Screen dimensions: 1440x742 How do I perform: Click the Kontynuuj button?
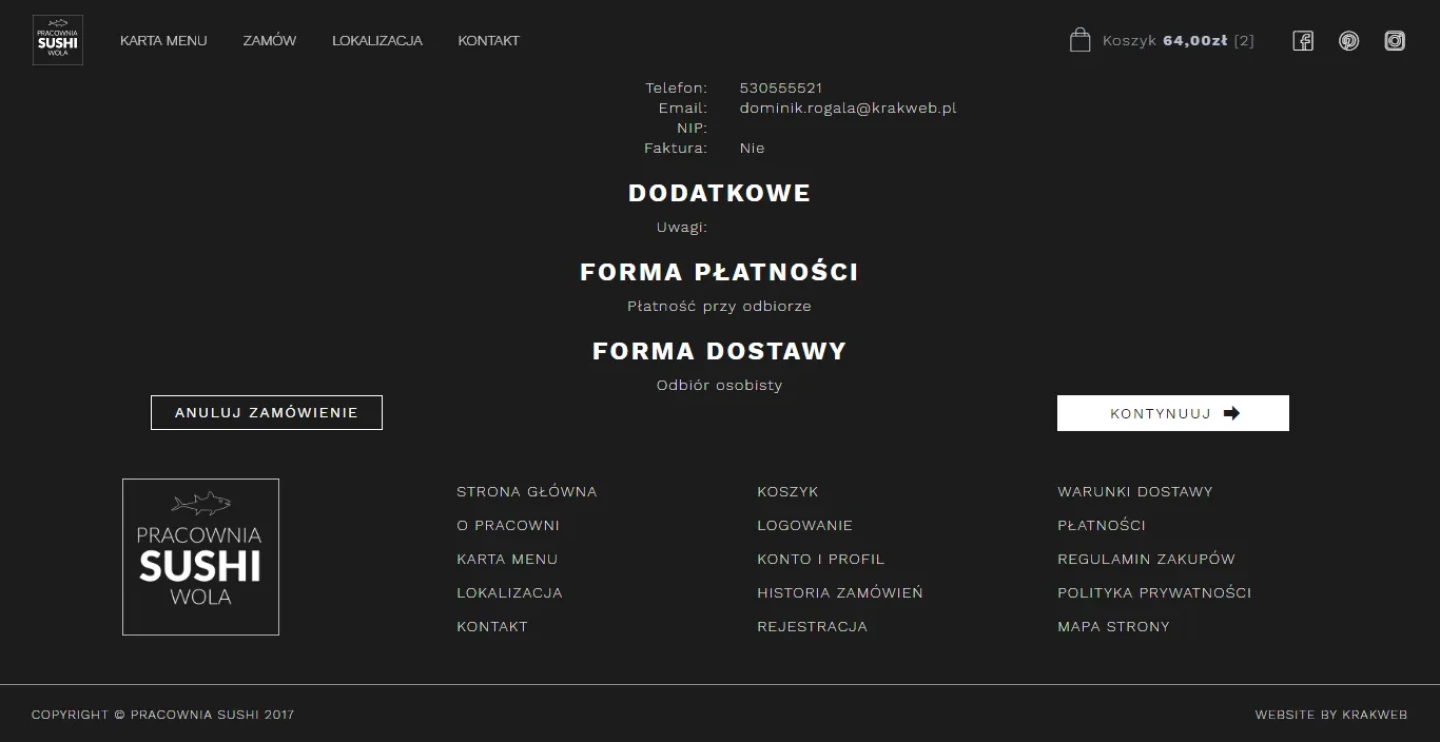point(1173,413)
